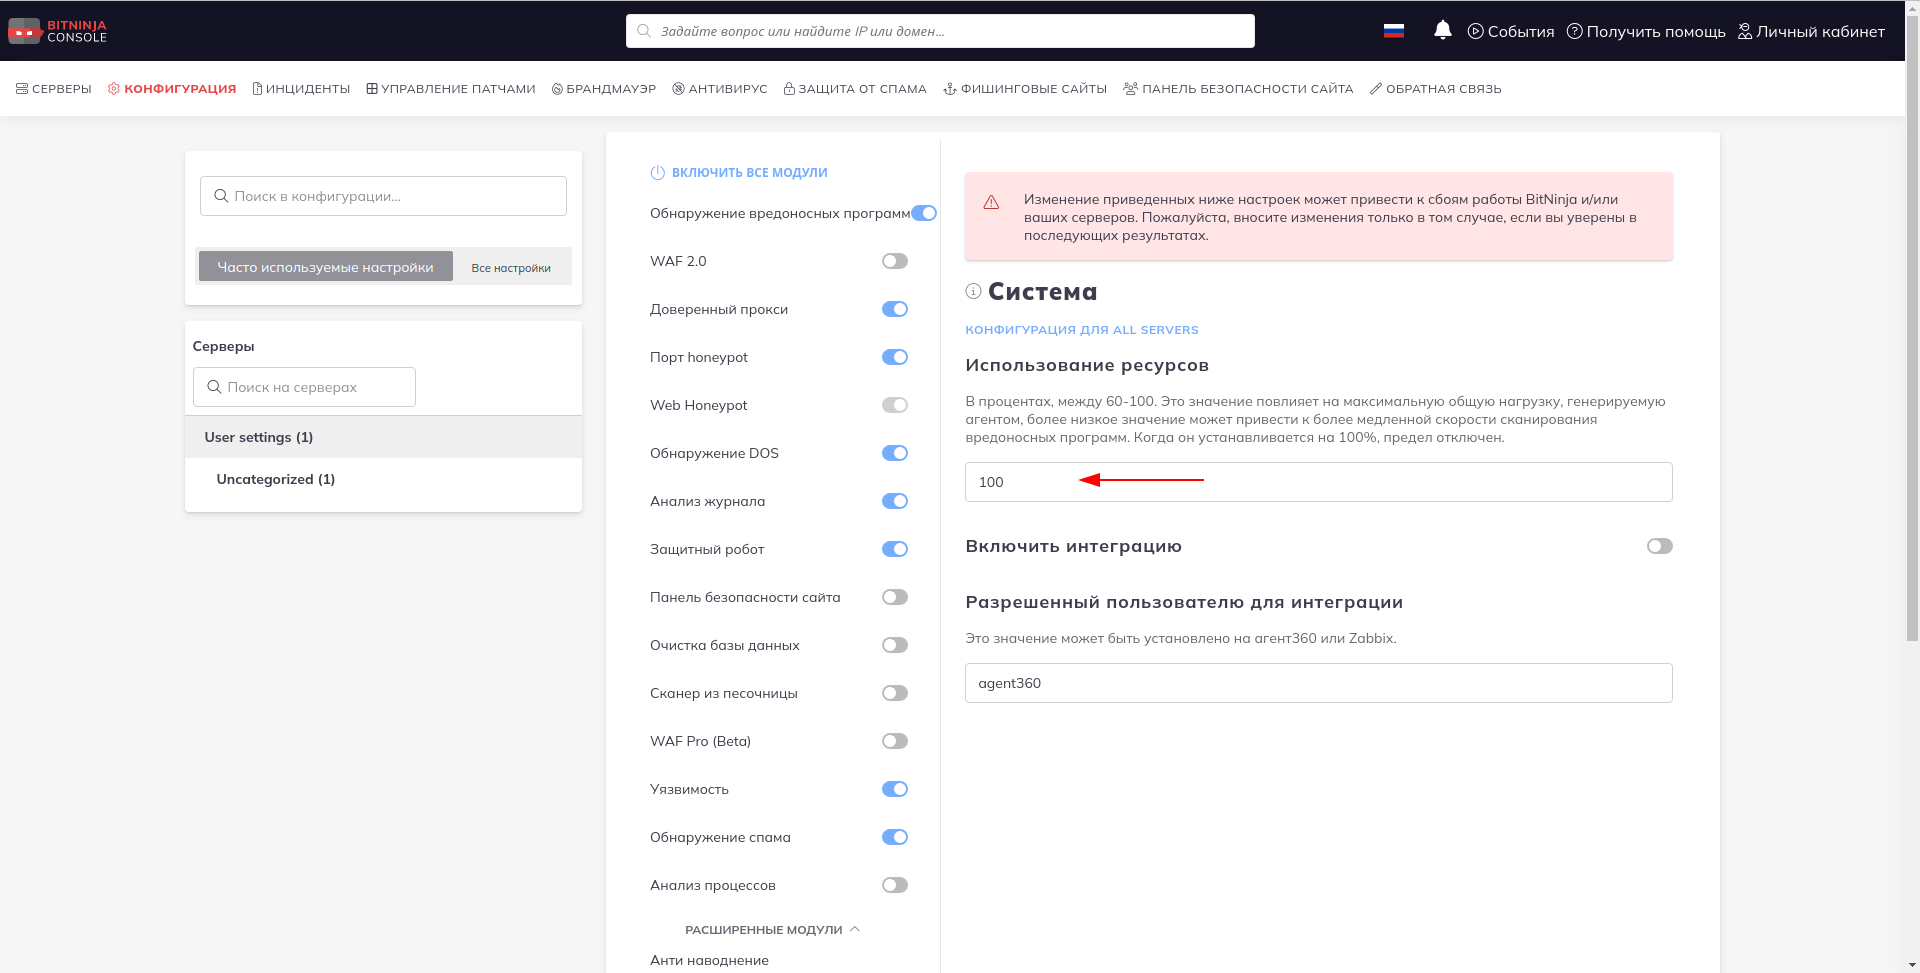Open the Uncategorized (1) server group
1920x973 pixels.
(x=276, y=479)
